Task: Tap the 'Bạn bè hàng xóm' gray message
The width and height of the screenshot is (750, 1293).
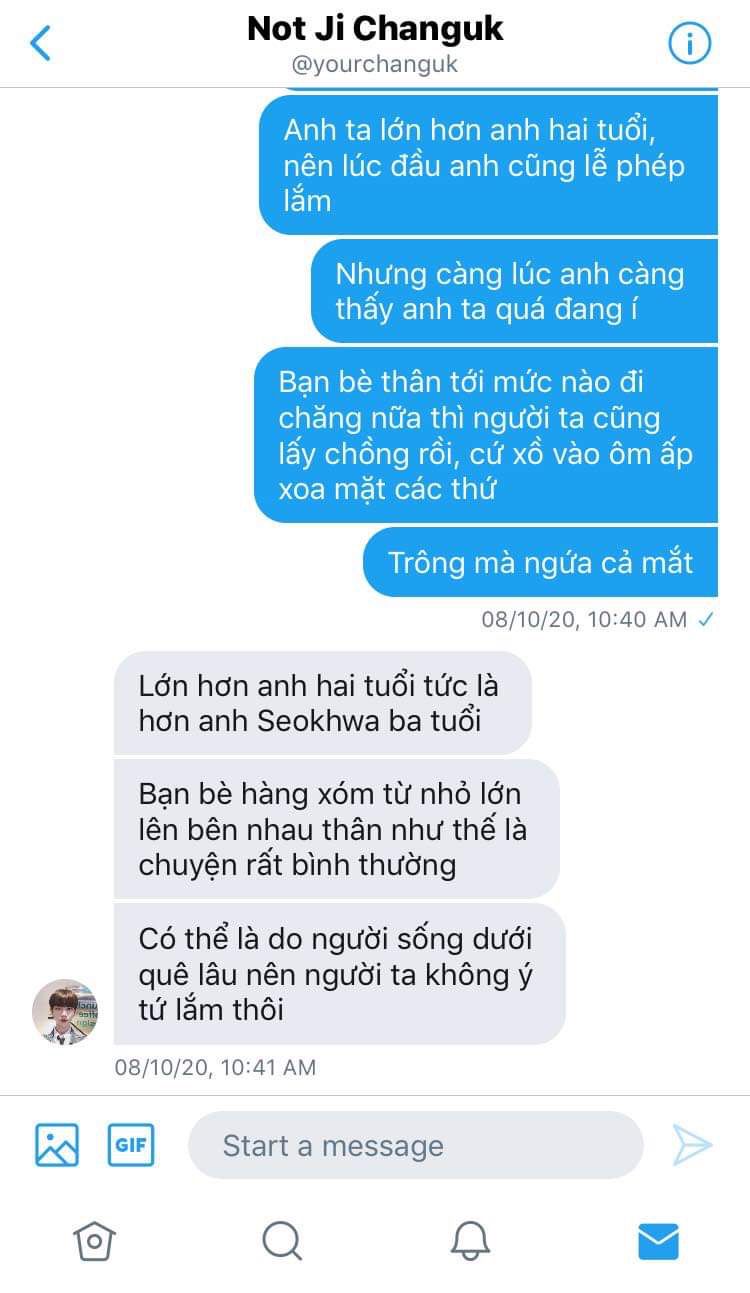Action: (x=336, y=829)
